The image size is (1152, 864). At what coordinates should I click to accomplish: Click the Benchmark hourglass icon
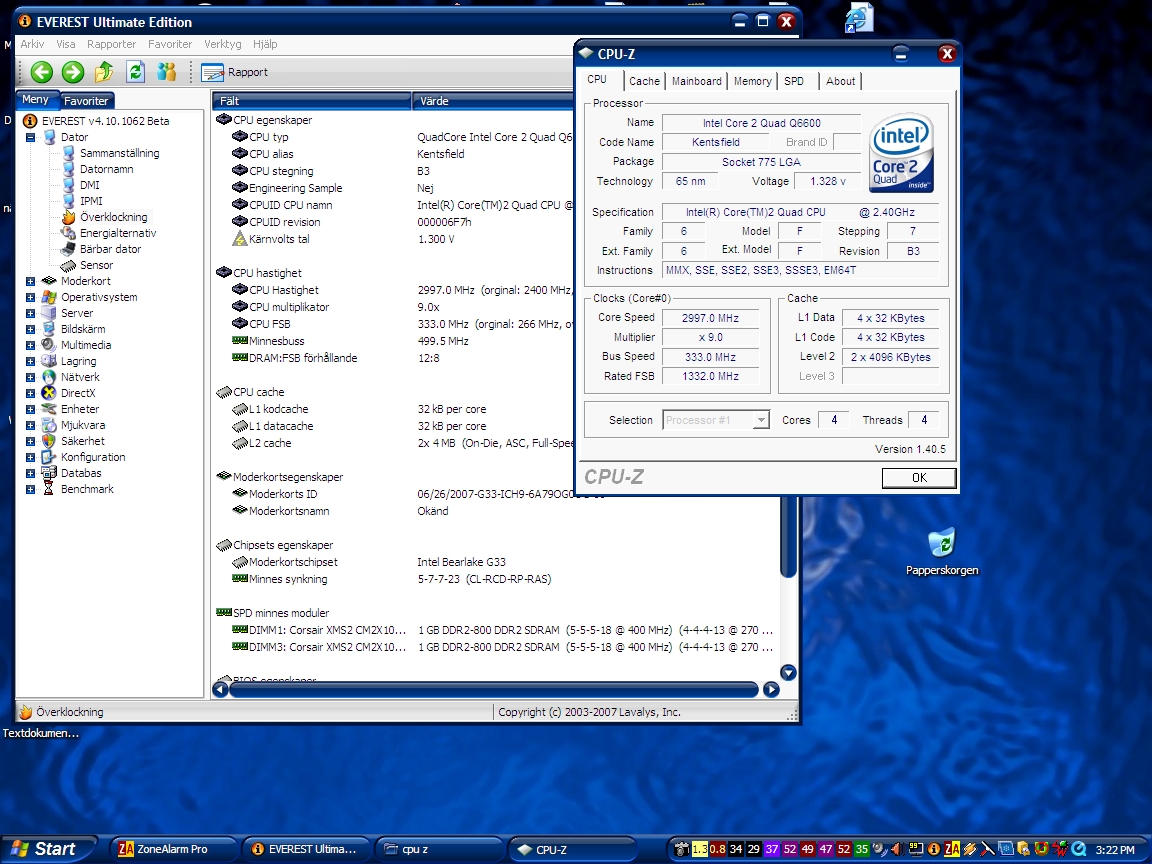coord(49,489)
